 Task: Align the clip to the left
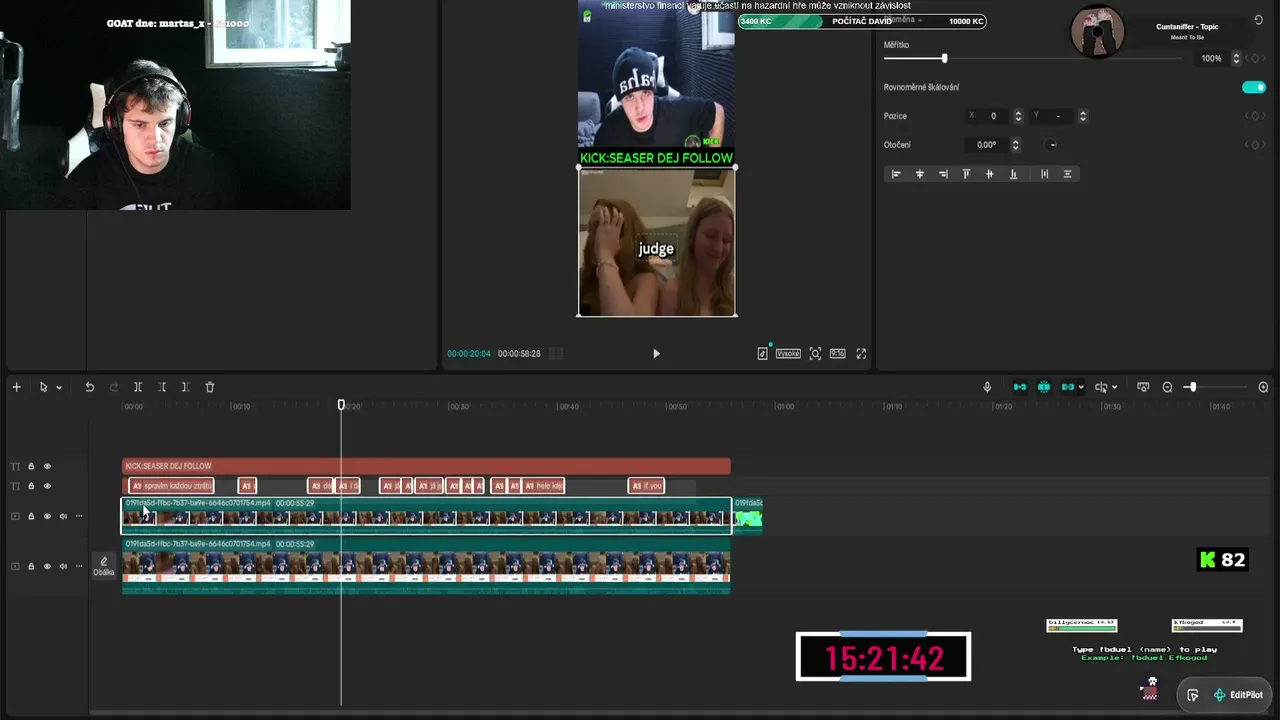coord(896,174)
